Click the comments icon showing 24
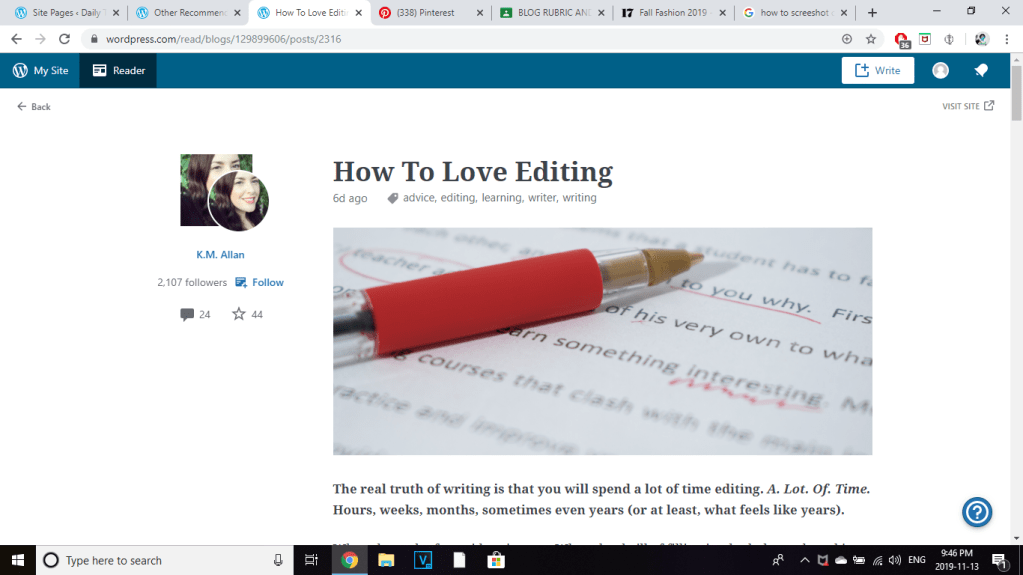1023x575 pixels. tap(187, 314)
